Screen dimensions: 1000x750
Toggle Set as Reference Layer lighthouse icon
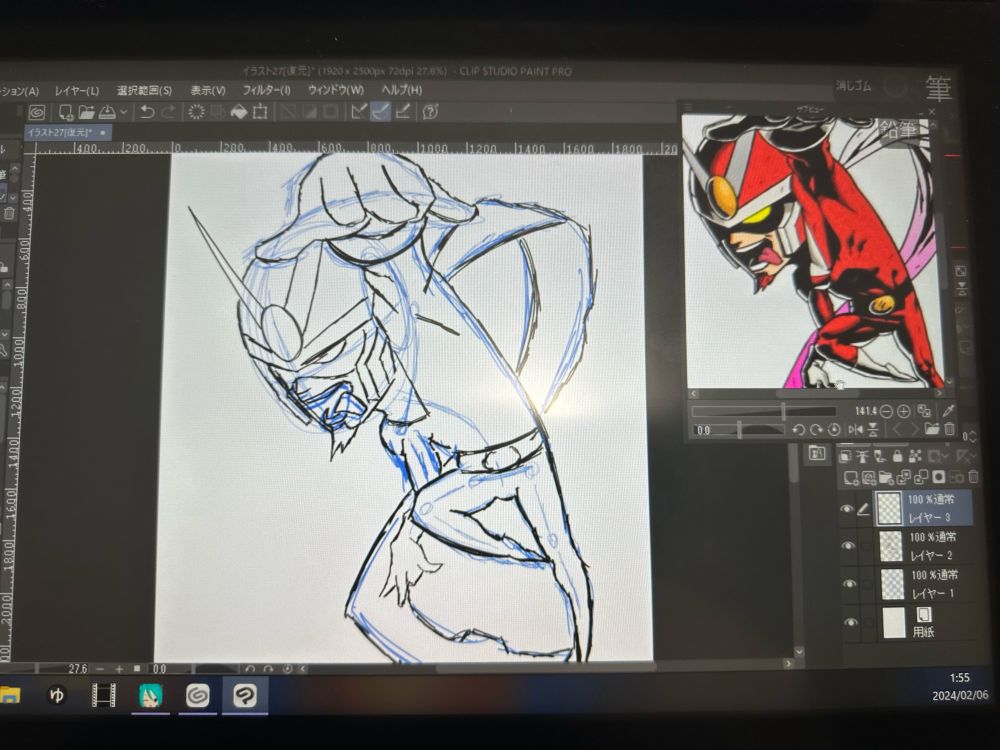pyautogui.click(x=862, y=457)
